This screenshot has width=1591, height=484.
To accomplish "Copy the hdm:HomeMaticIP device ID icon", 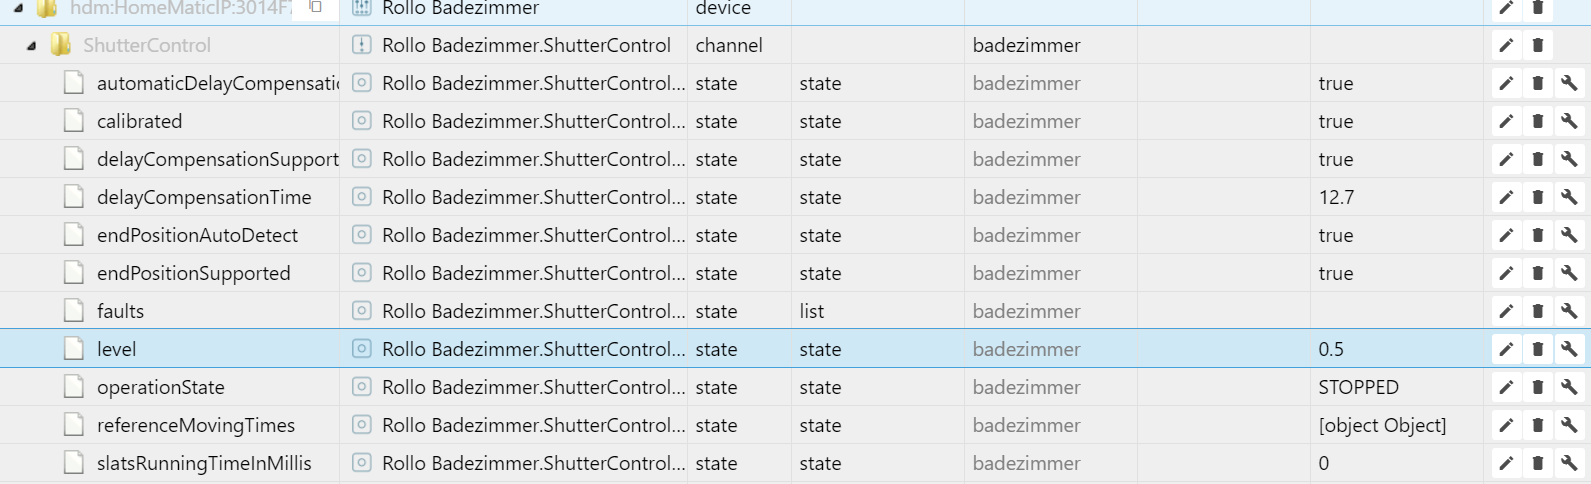I will point(315,6).
